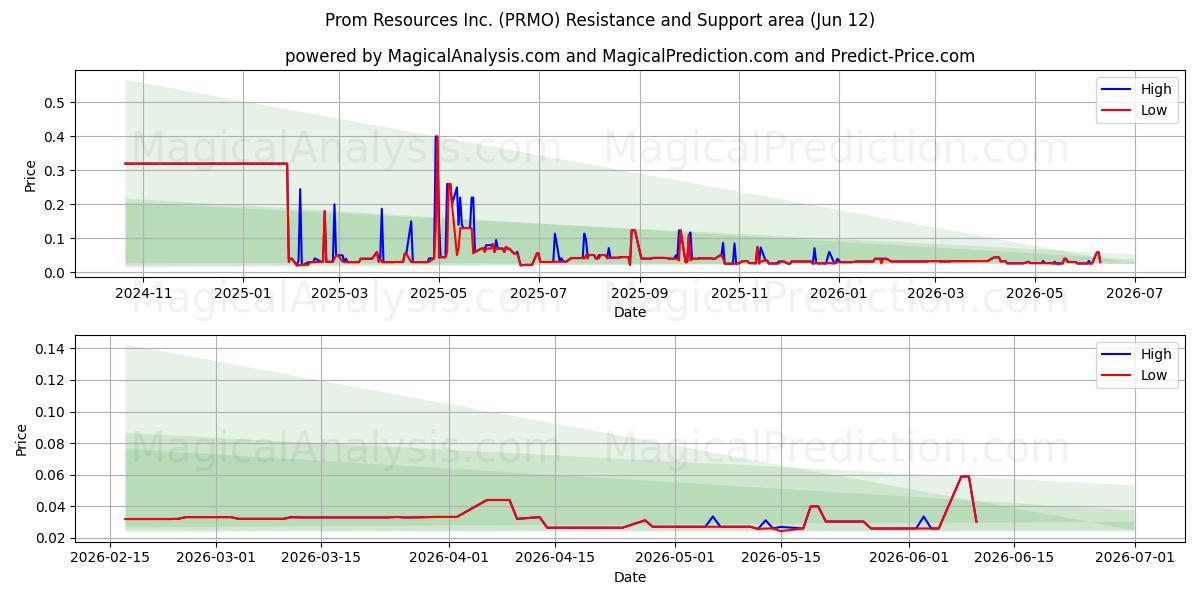Click the '0.08' y-axis label on the bottom chart
The height and width of the screenshot is (600, 1200).
tap(51, 444)
